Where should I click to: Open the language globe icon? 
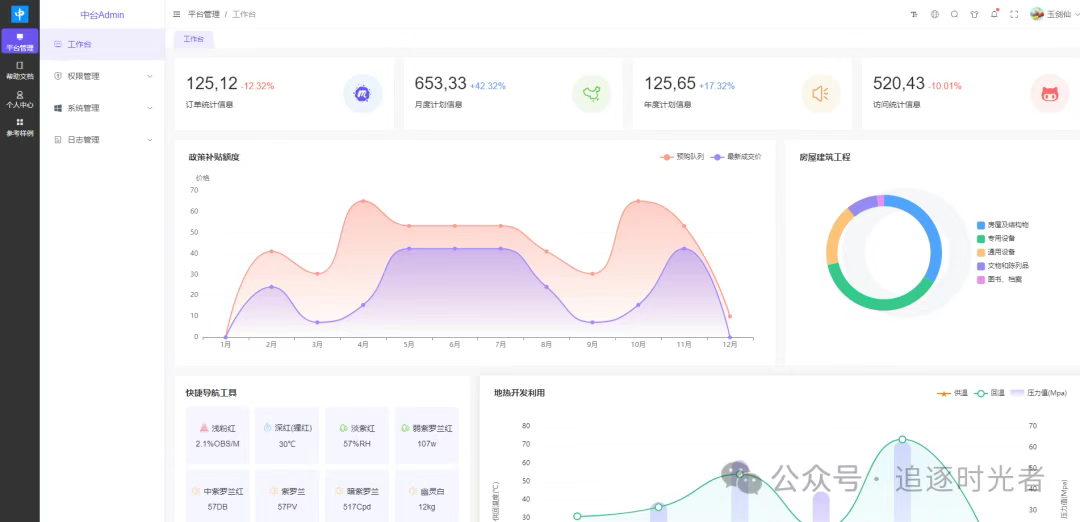934,14
